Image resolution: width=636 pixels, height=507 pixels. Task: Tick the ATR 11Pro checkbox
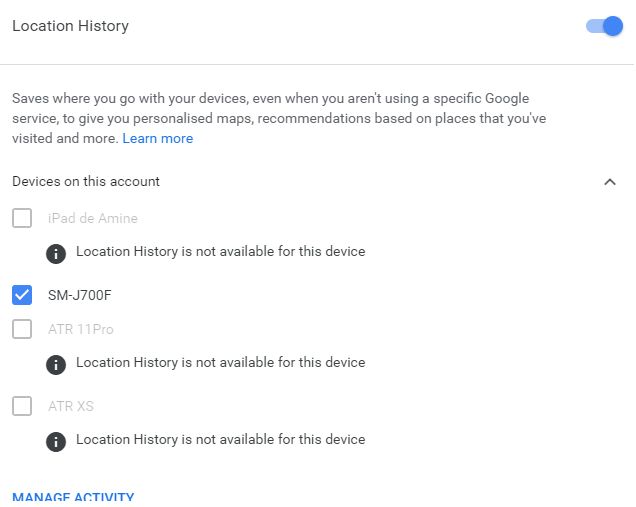click(x=22, y=329)
